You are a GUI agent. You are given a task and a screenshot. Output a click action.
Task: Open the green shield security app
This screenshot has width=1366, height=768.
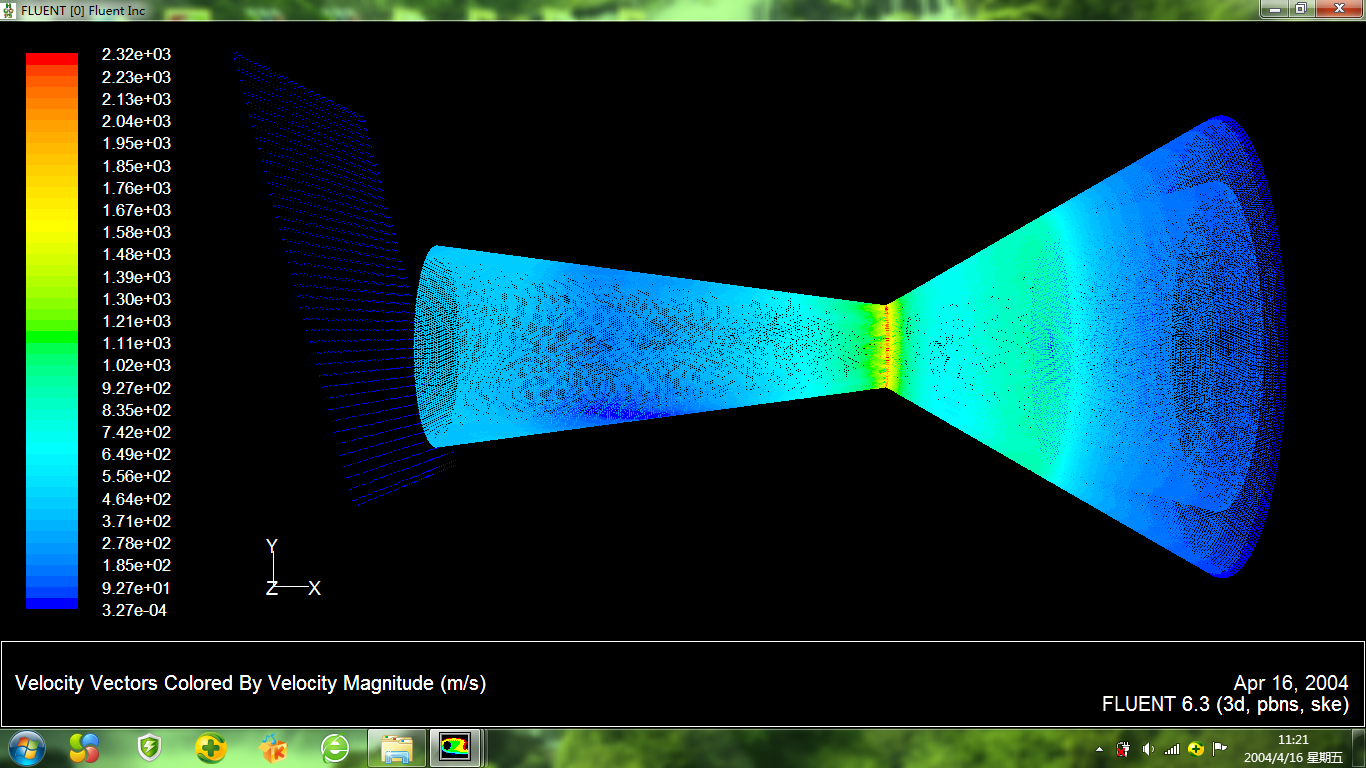point(149,747)
